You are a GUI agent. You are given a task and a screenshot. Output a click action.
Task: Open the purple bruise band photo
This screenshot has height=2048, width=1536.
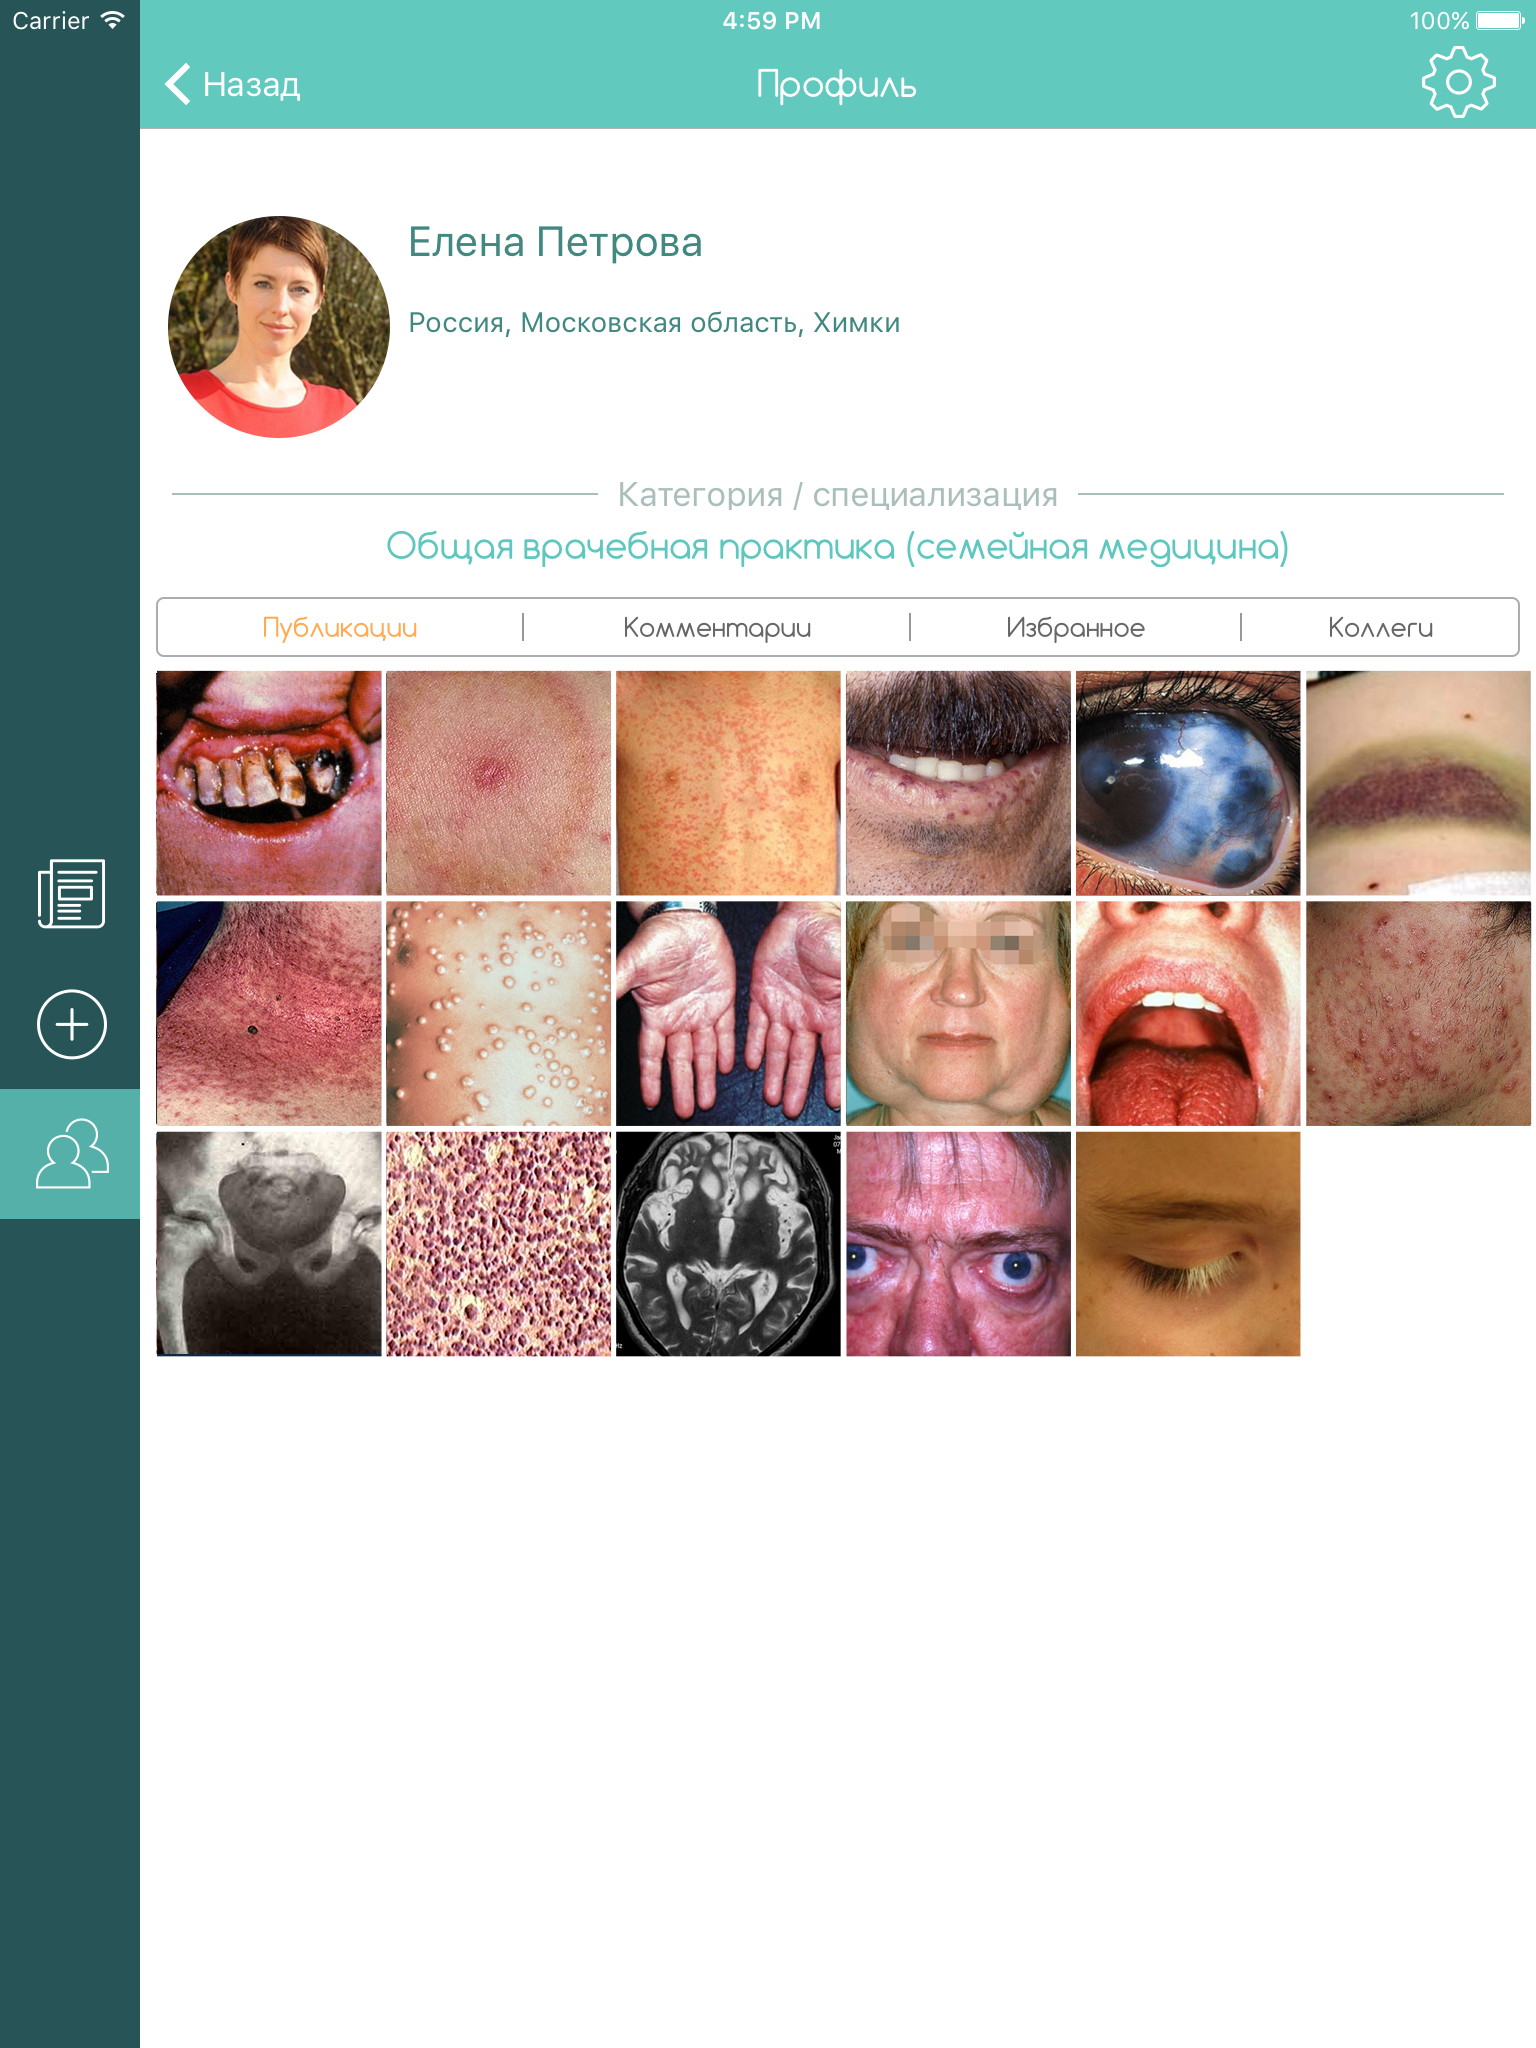click(1418, 783)
